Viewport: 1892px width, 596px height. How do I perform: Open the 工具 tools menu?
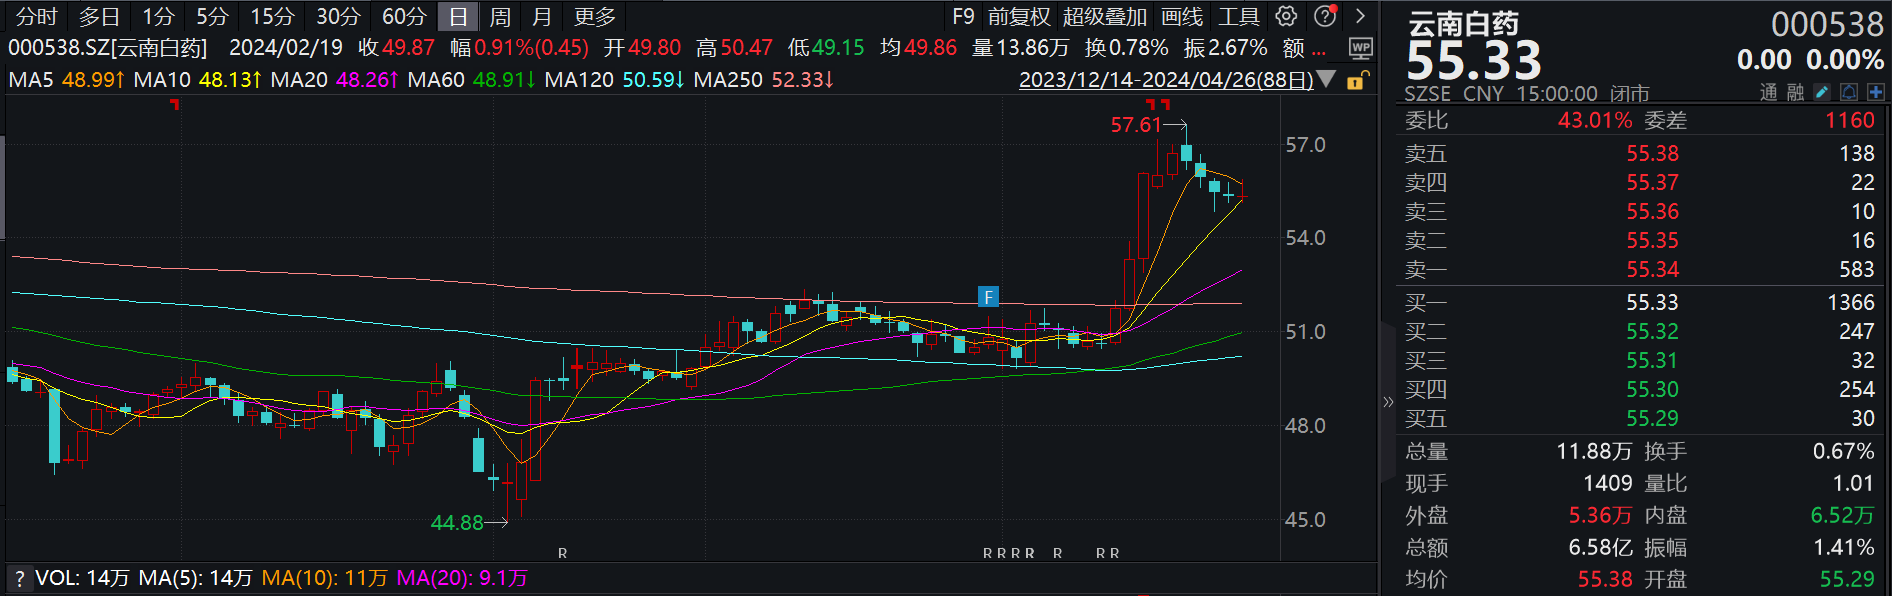point(1239,17)
